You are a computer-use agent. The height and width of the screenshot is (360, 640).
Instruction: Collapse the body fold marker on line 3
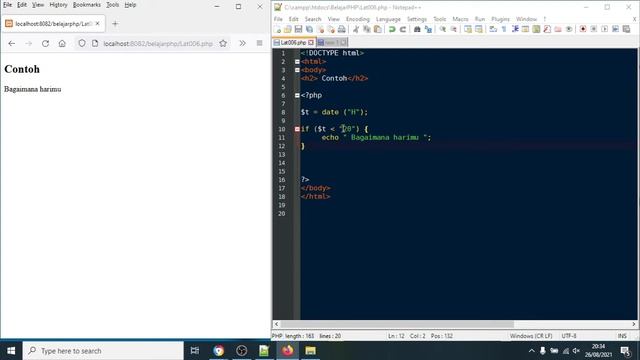pos(297,70)
